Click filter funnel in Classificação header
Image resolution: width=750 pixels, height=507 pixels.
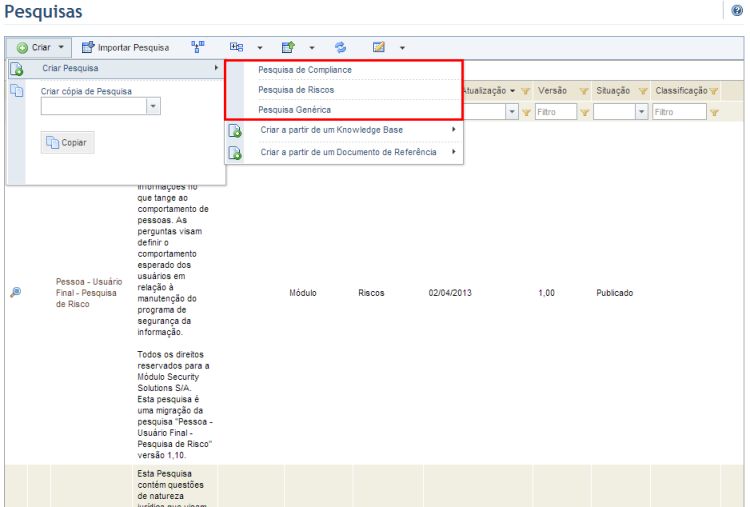coord(713,91)
